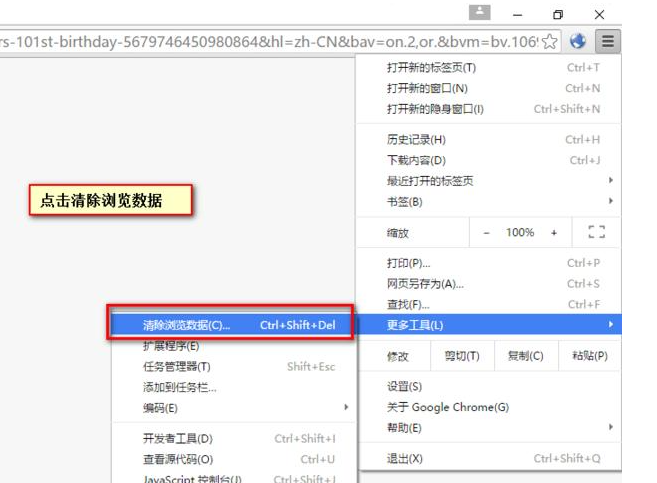Viewport: 657px width, 483px height.
Task: Increase zoom with the plus button
Action: [554, 233]
